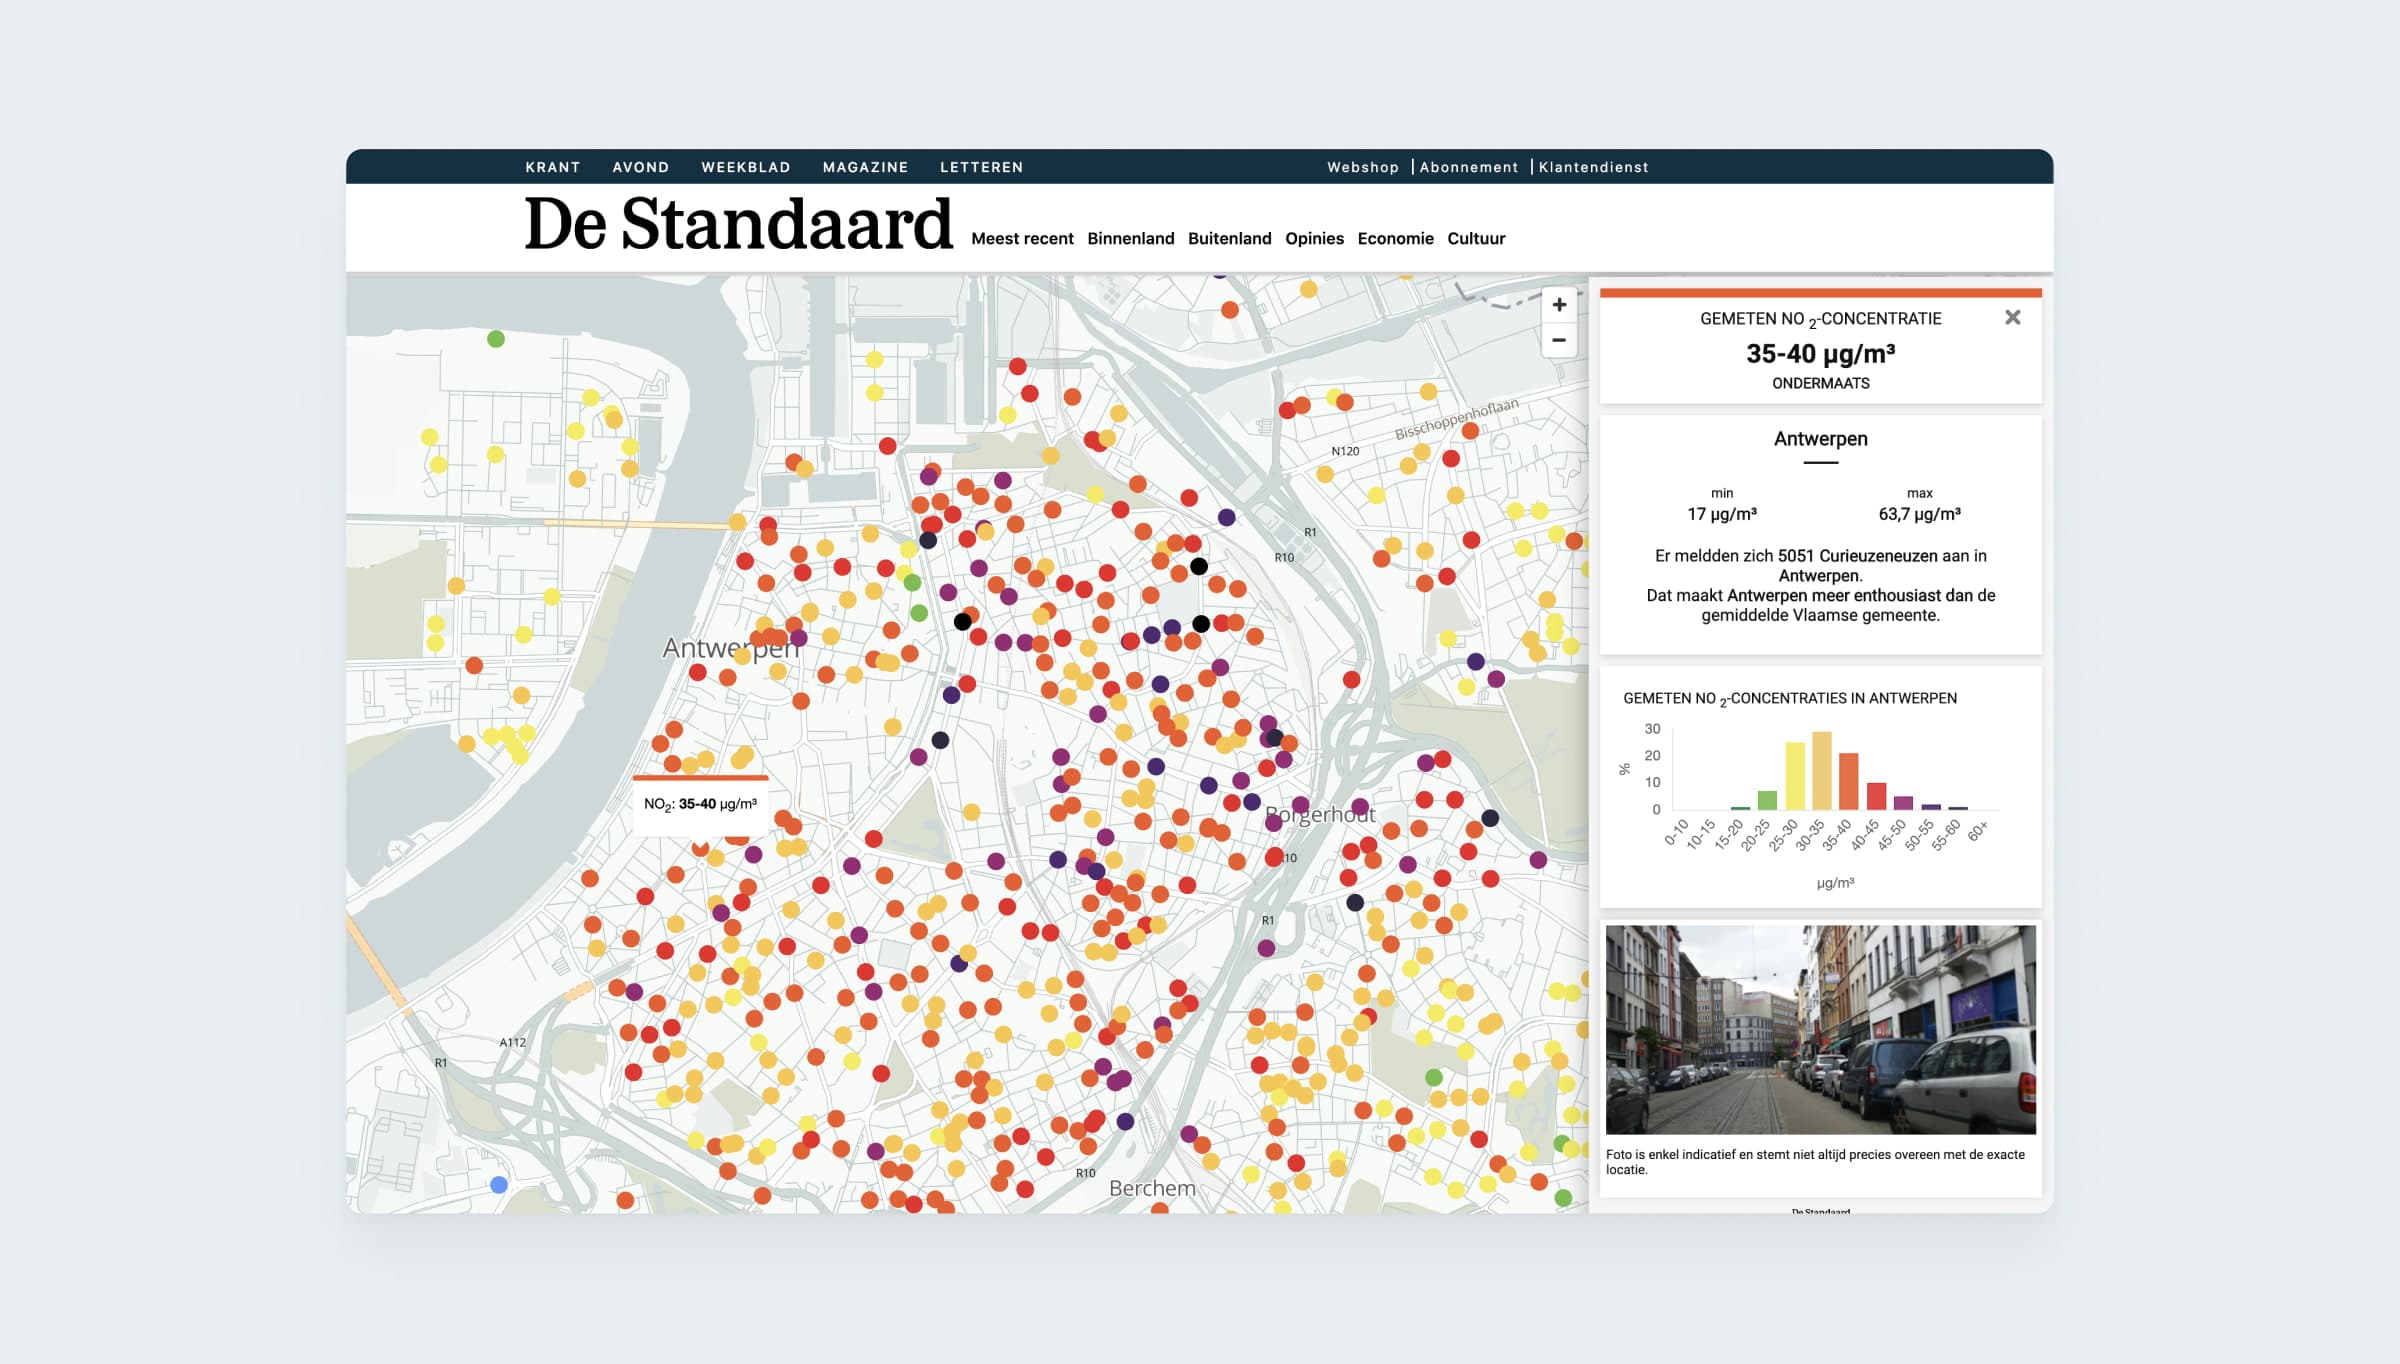This screenshot has height=1364, width=2400.
Task: Click the 35-40 µg/m³ headline value
Action: [1821, 354]
